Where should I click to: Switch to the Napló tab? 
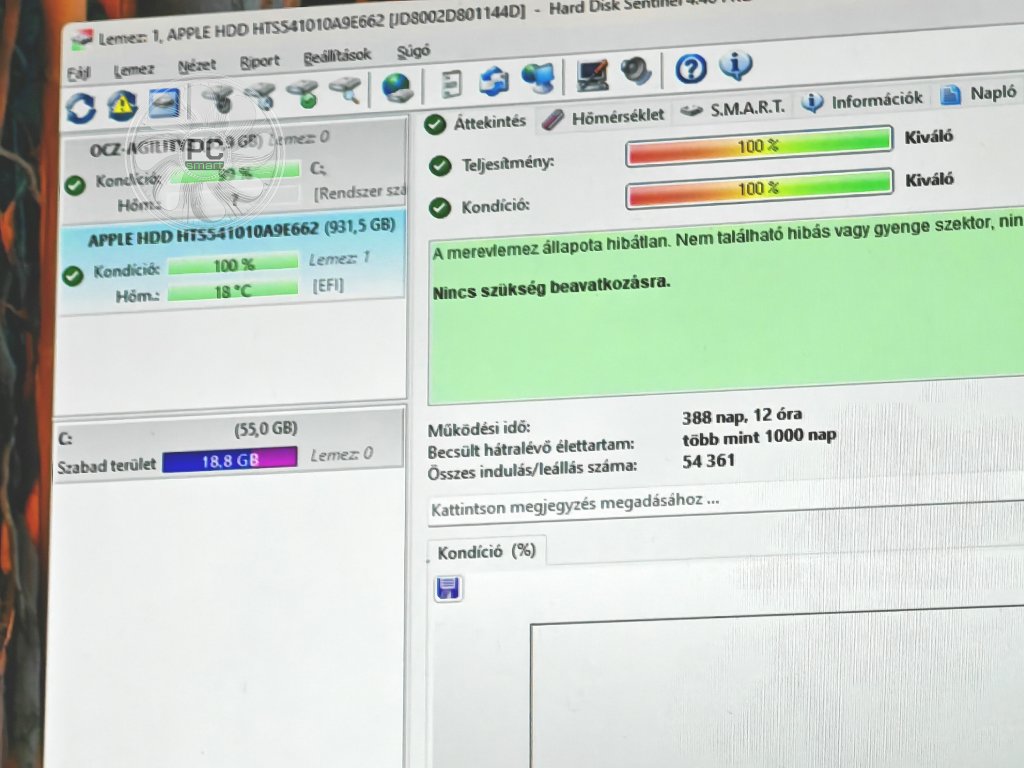pyautogui.click(x=979, y=94)
